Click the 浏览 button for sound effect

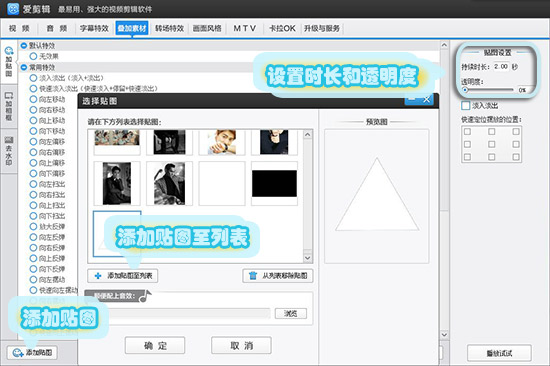290,313
